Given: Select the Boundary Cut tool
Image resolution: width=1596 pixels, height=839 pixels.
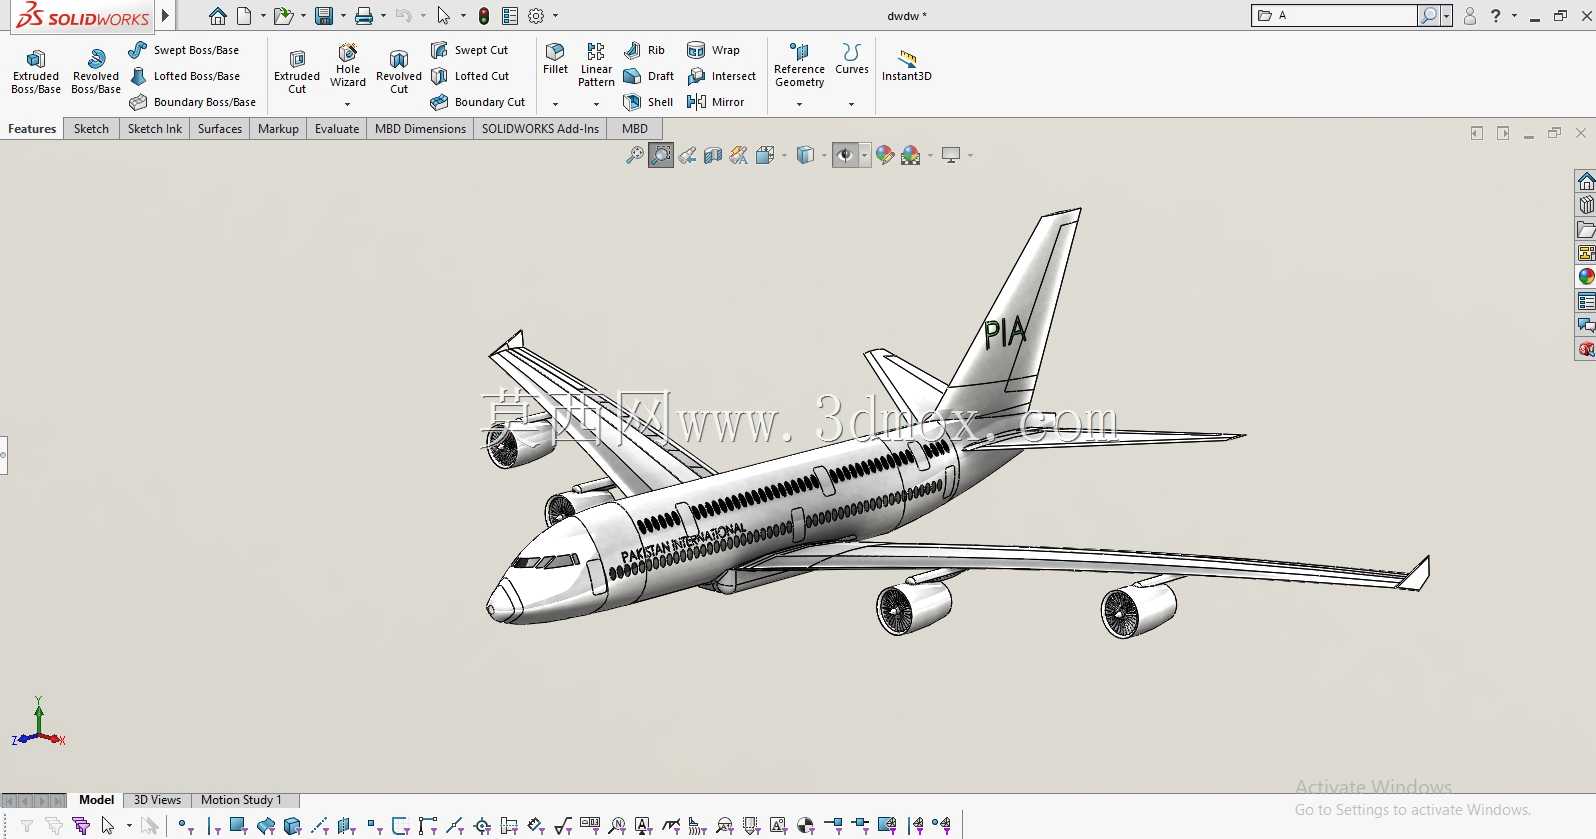Looking at the screenshot, I should pyautogui.click(x=478, y=102).
